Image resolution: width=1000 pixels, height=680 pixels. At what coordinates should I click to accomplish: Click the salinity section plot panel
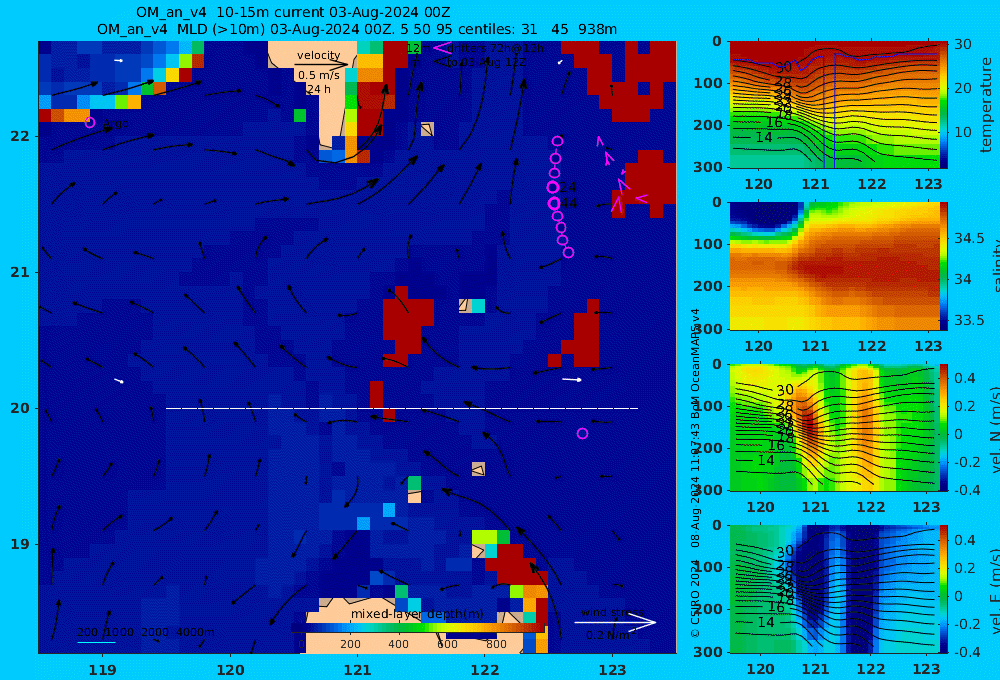(834, 266)
